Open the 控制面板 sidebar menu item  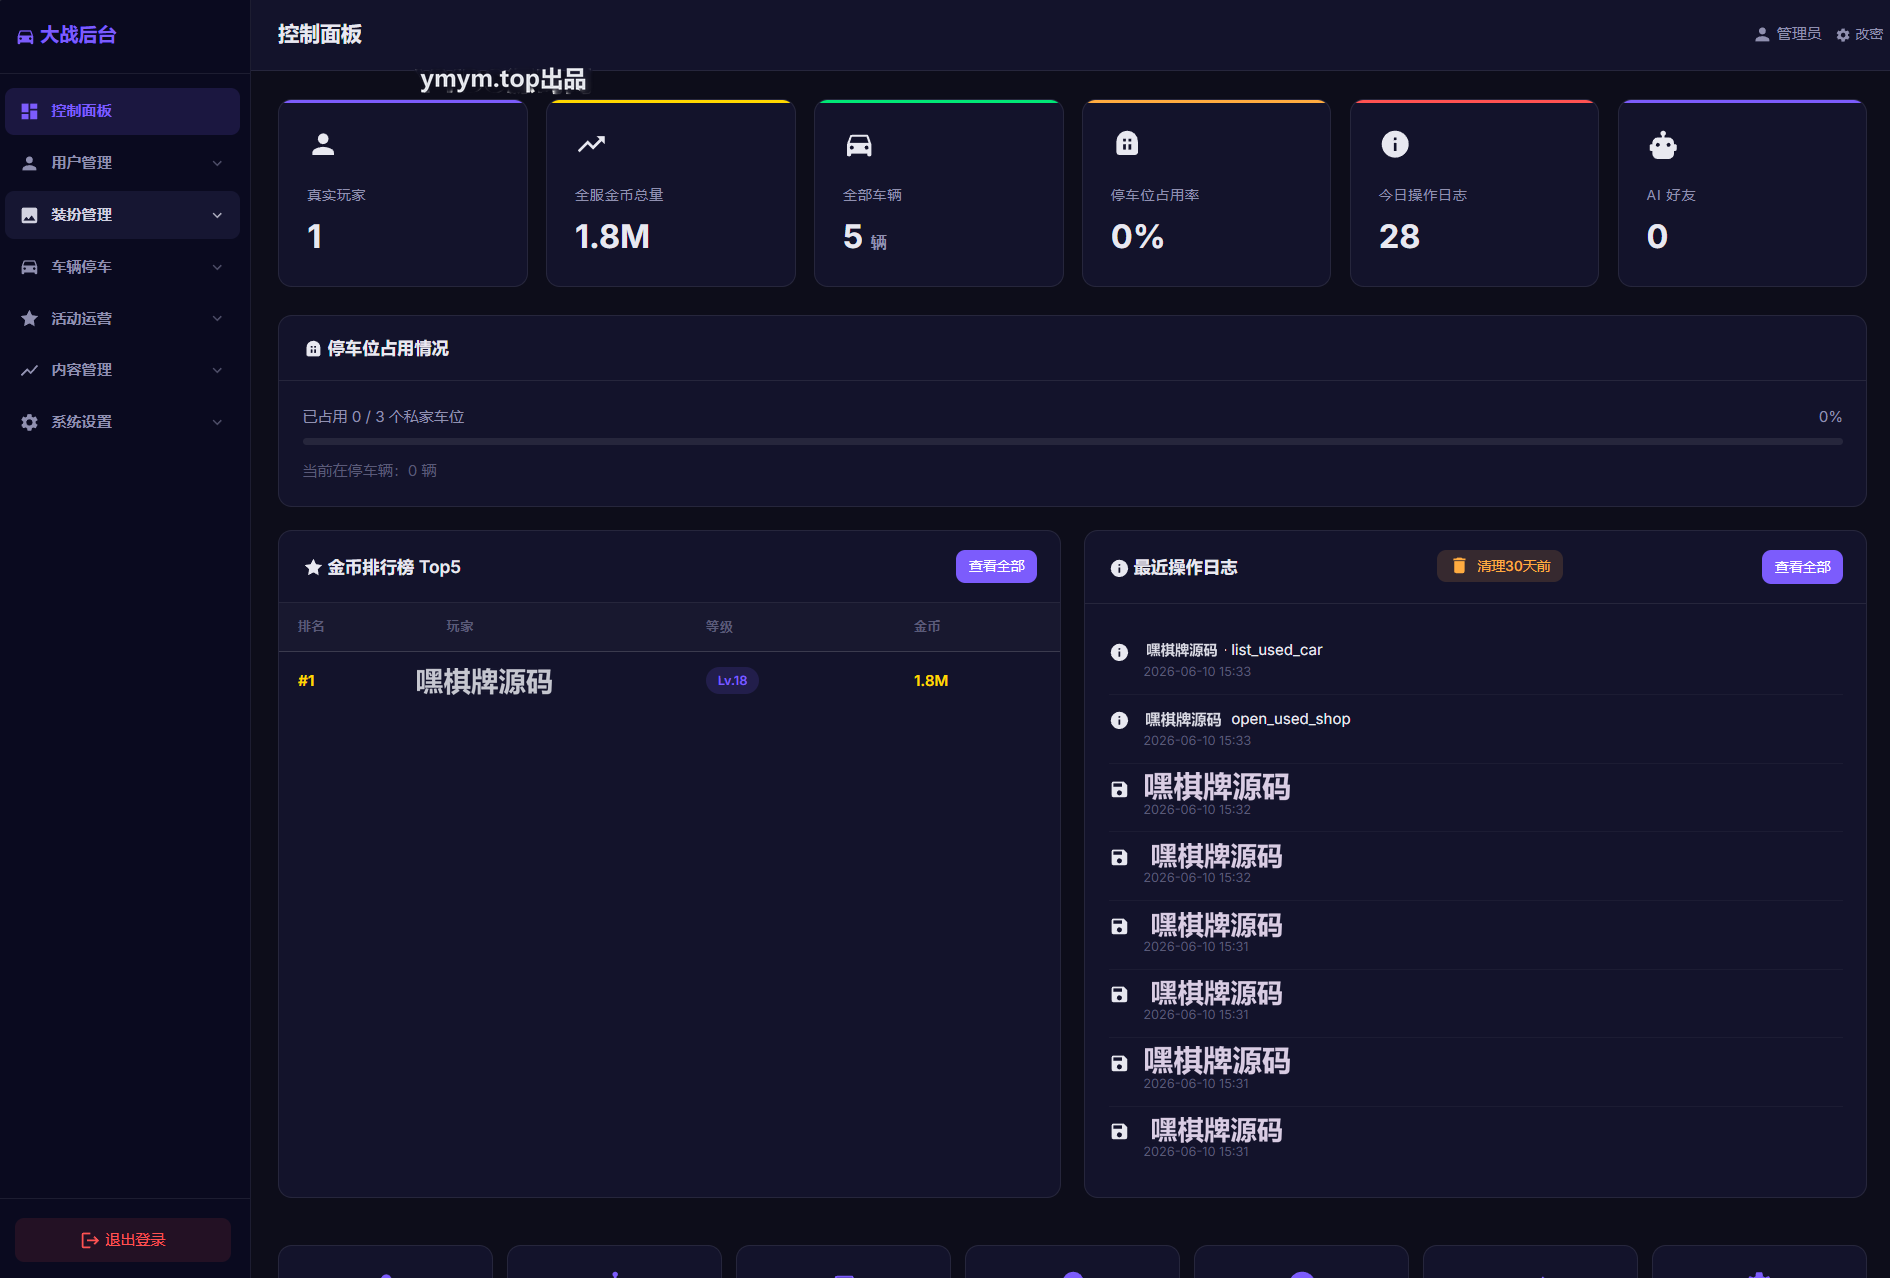point(122,111)
